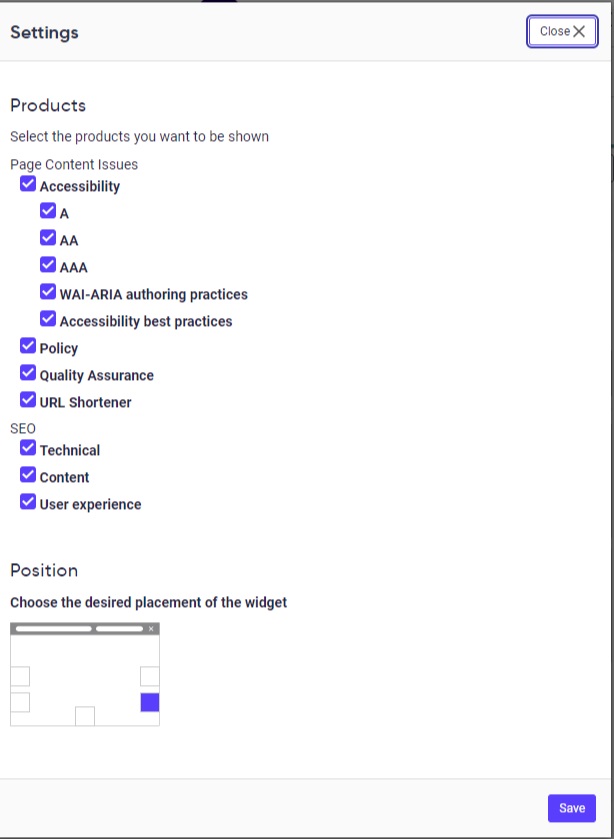Image resolution: width=614 pixels, height=839 pixels.
Task: Select bottom-right widget placement (highlighted square)
Action: click(148, 702)
